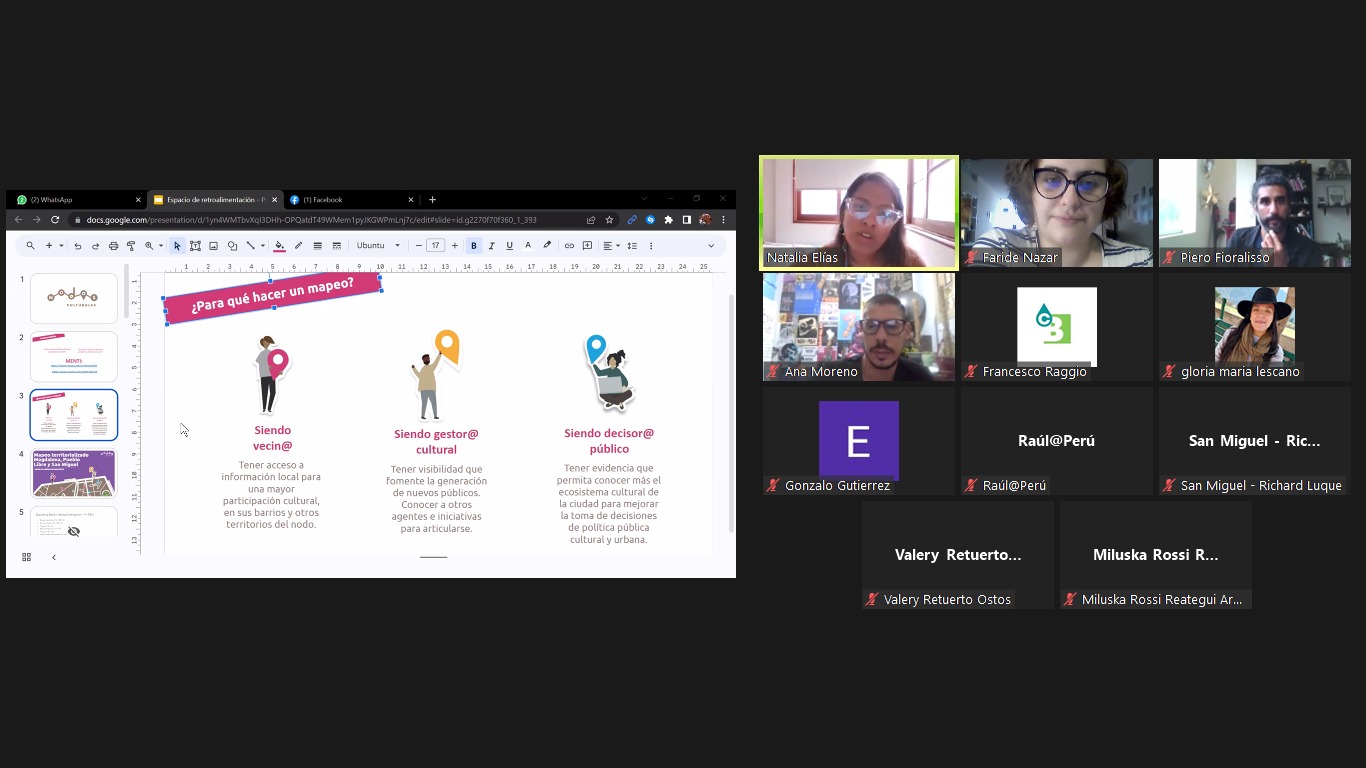1366x768 pixels.
Task: Choose the text box tool
Action: point(195,246)
